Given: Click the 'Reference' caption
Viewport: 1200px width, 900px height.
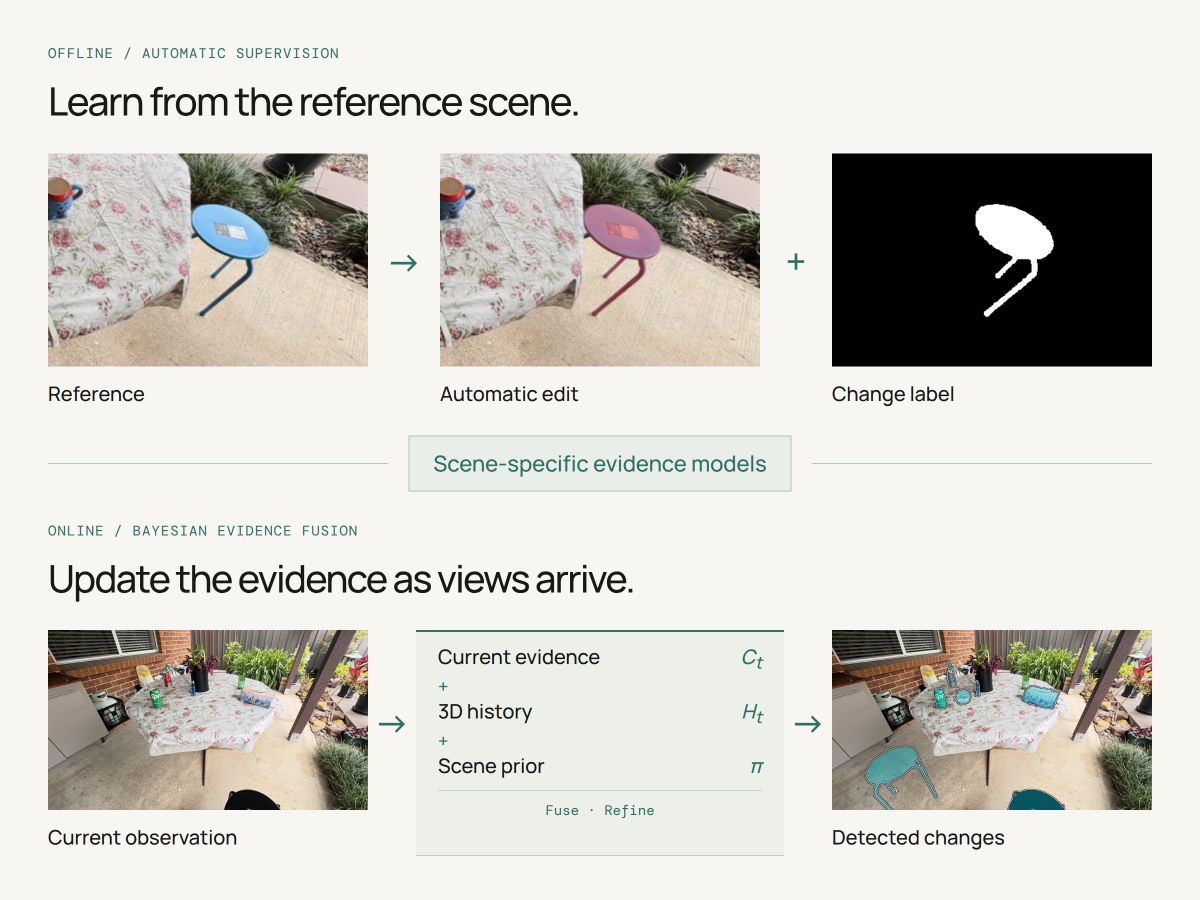Looking at the screenshot, I should pyautogui.click(x=96, y=394).
